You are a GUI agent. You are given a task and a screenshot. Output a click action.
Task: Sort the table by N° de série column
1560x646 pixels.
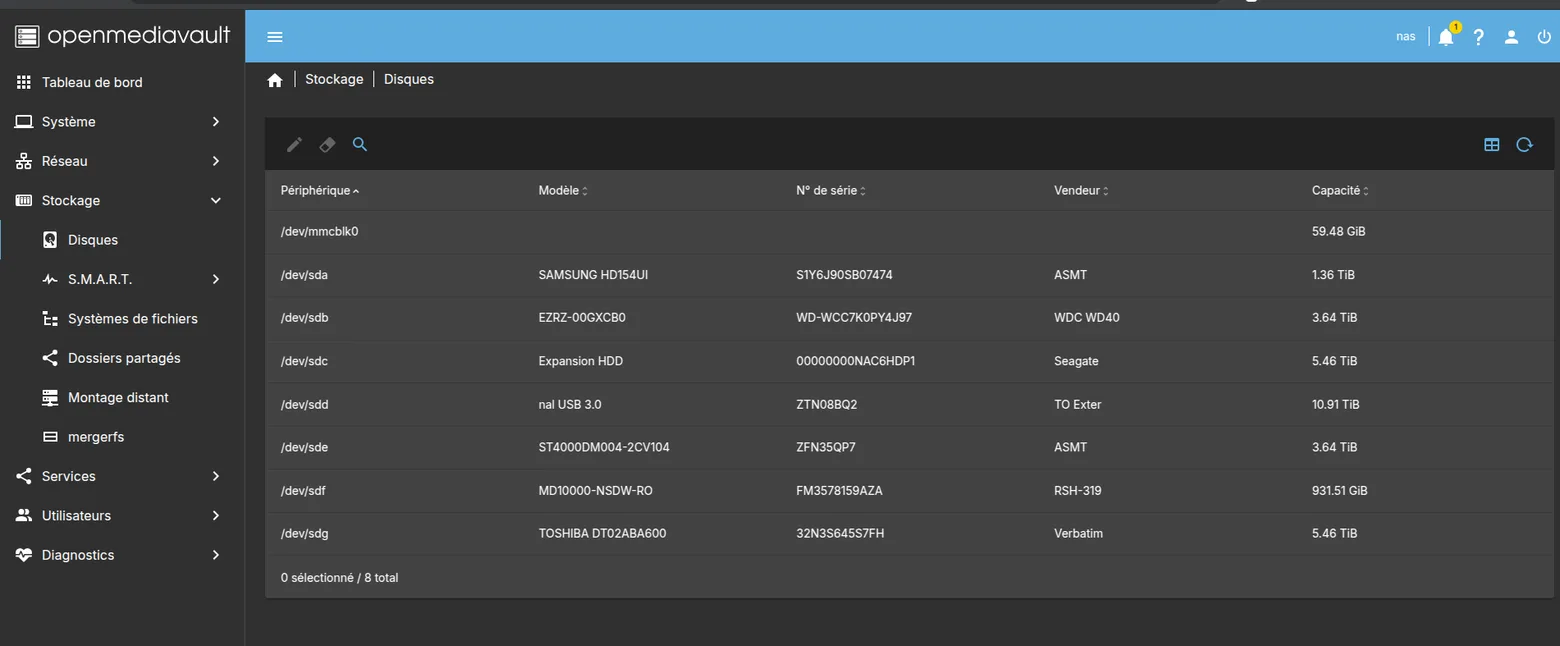[x=831, y=190]
